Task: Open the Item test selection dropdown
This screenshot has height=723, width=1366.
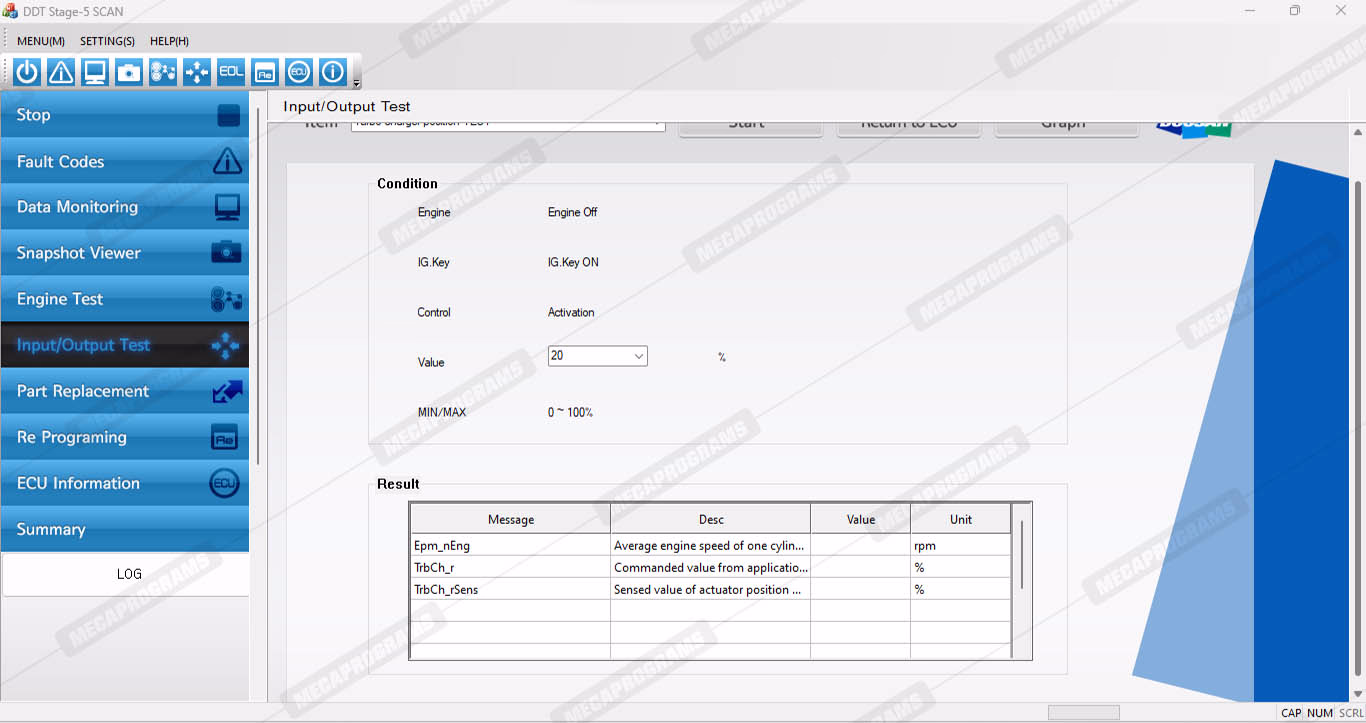Action: [x=655, y=125]
